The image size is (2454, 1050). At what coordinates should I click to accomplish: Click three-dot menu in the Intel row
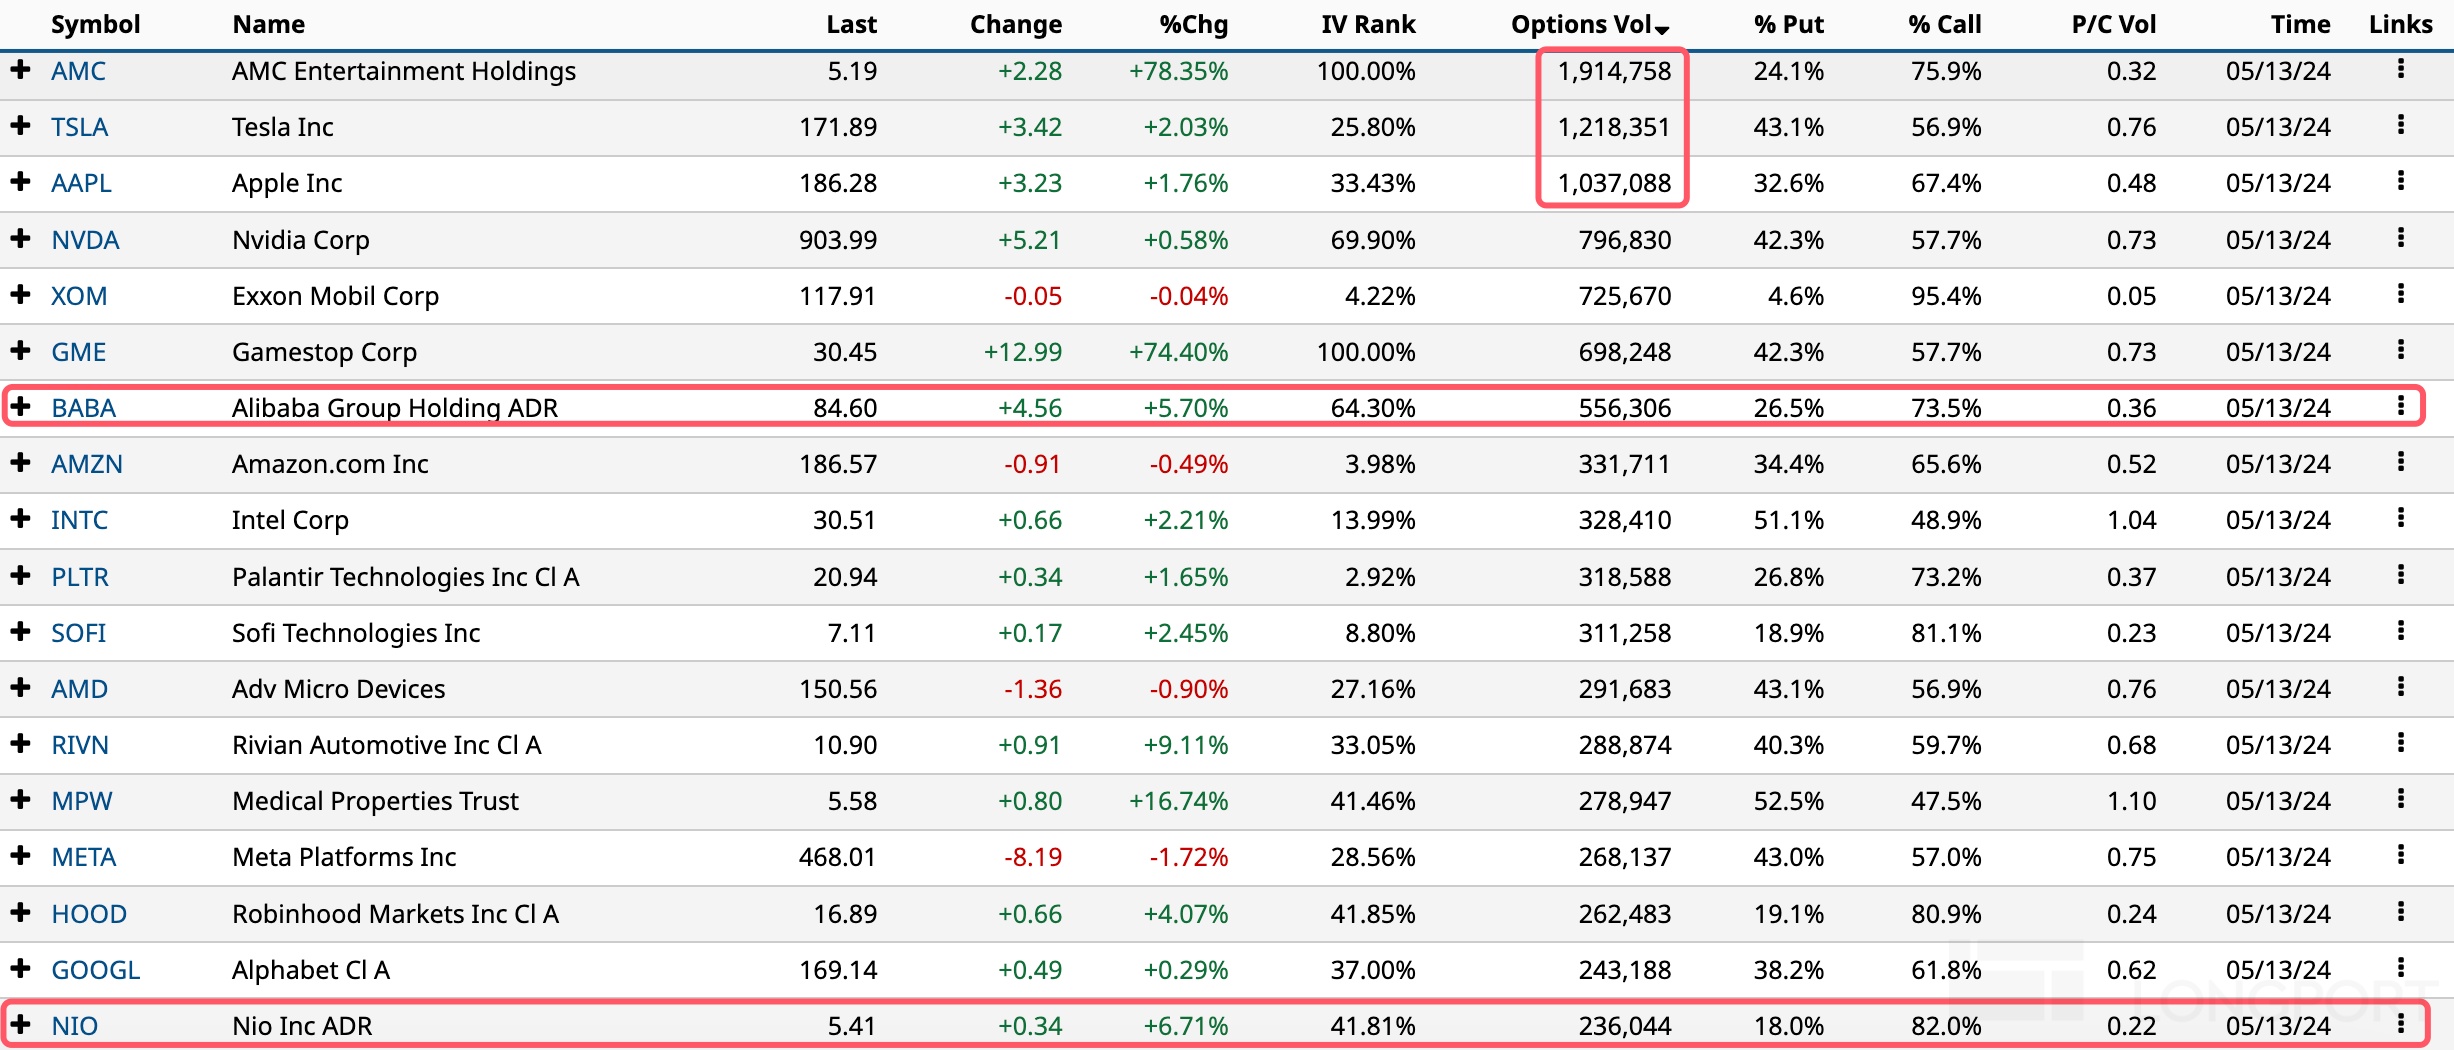pyautogui.click(x=2400, y=519)
